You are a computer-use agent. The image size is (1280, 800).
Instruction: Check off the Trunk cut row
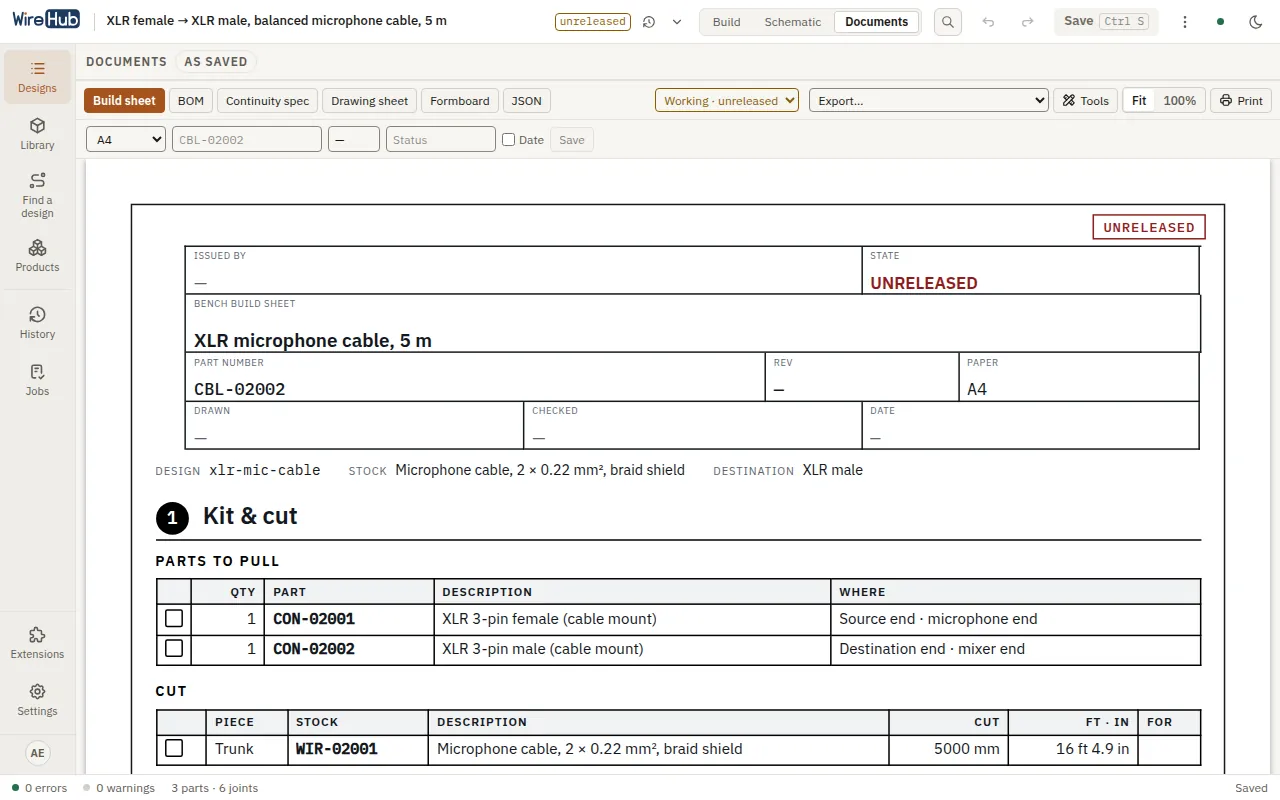point(174,749)
